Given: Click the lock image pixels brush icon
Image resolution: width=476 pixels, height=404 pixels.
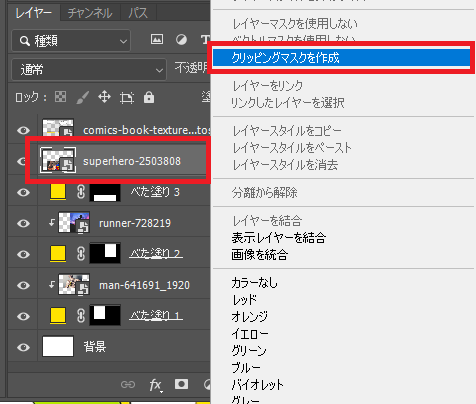Looking at the screenshot, I should point(82,98).
